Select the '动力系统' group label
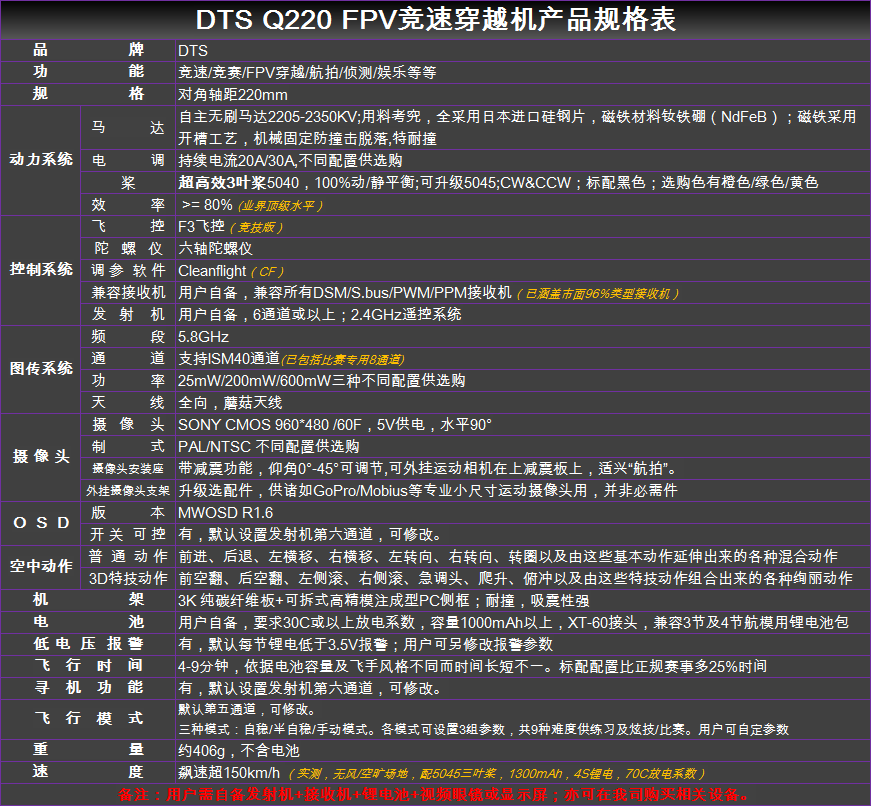 tap(41, 160)
